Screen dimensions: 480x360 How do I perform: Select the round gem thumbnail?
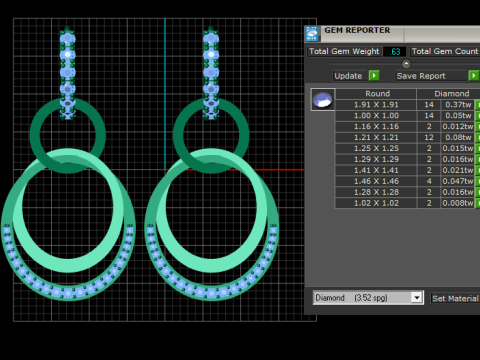pos(323,99)
